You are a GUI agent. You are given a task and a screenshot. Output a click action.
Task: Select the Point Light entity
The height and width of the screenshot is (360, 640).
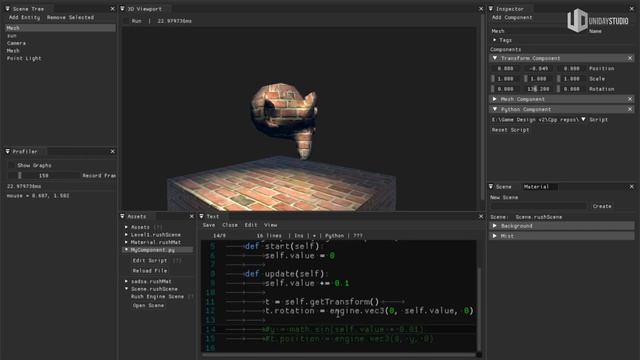[24, 58]
